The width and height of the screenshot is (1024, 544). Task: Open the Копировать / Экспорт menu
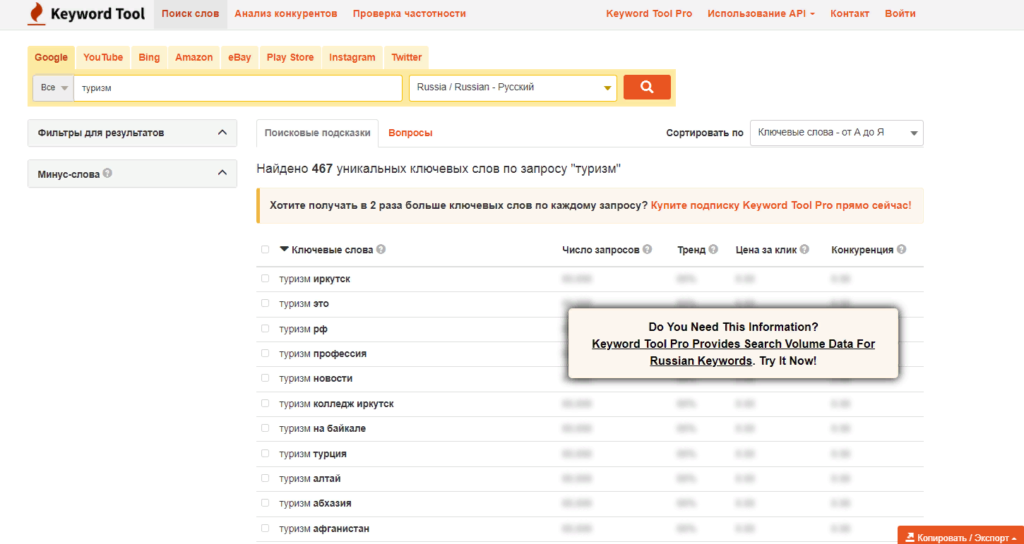pos(961,537)
